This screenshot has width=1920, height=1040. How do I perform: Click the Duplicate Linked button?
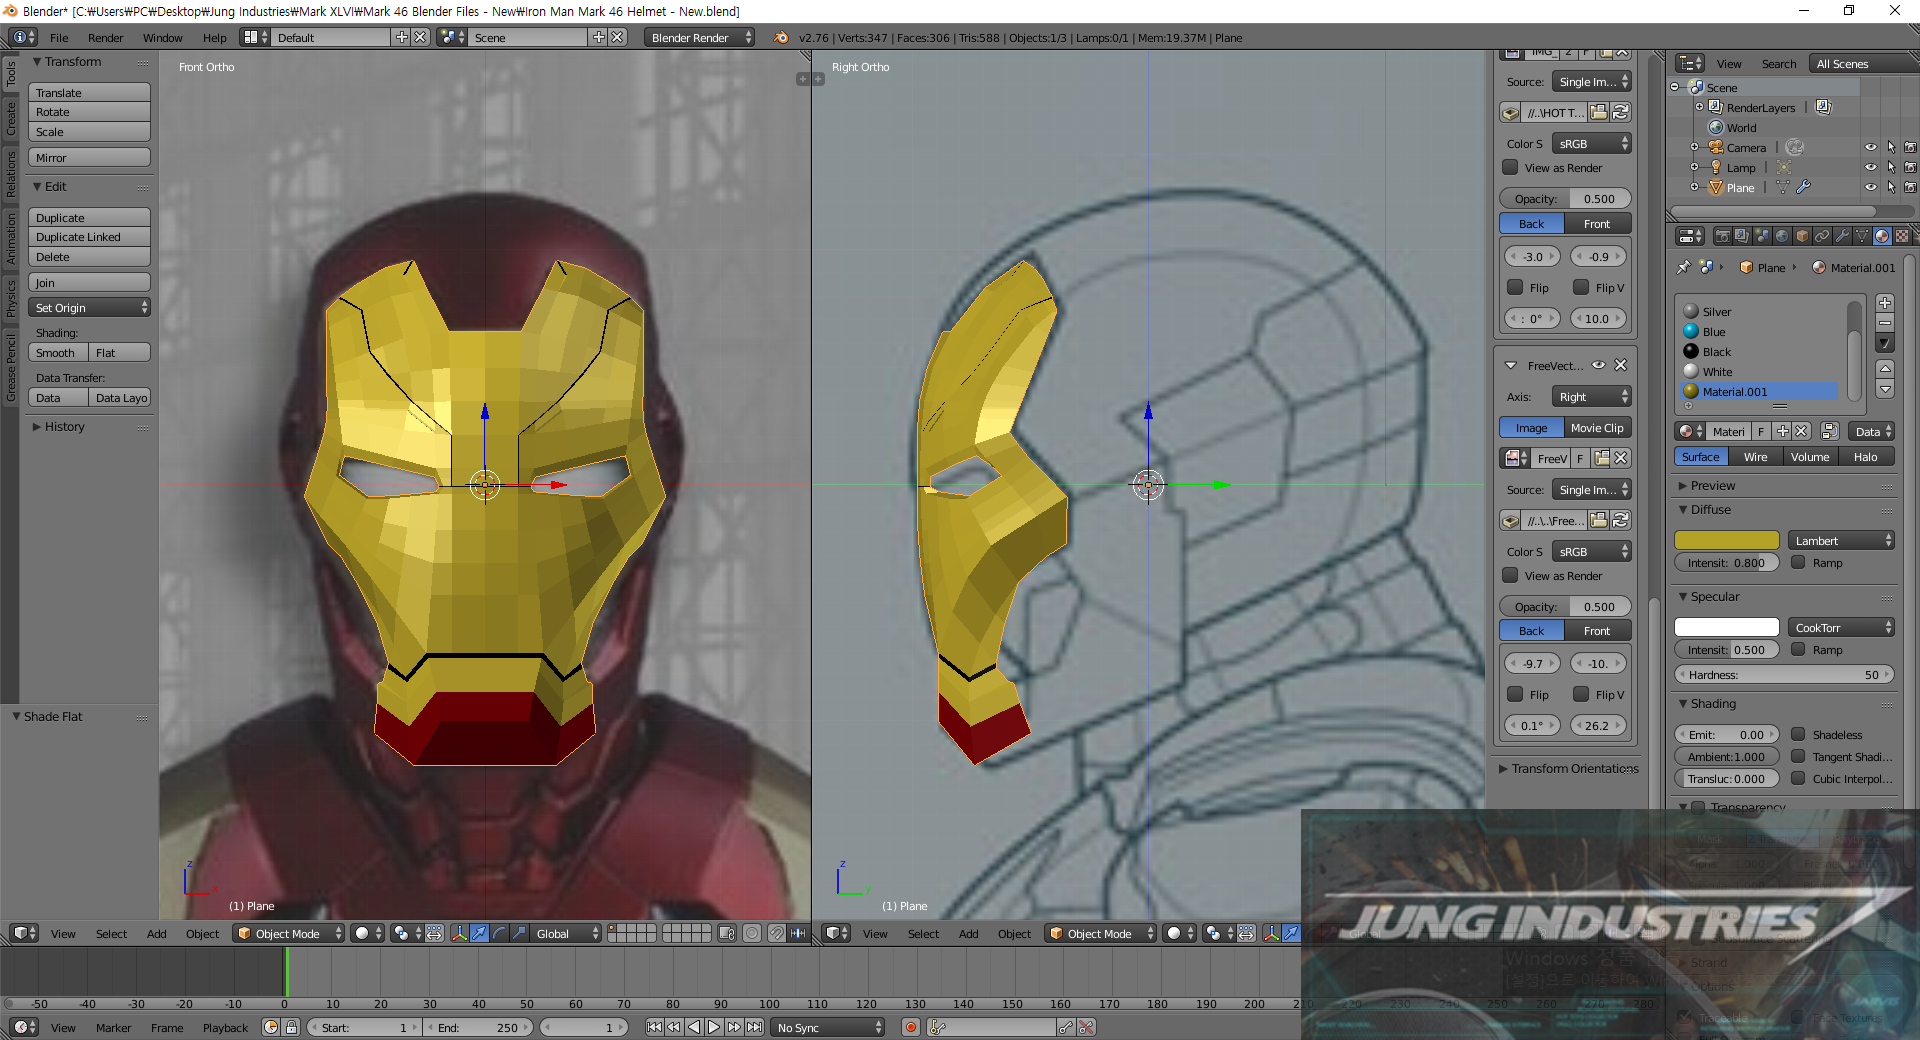click(x=89, y=237)
